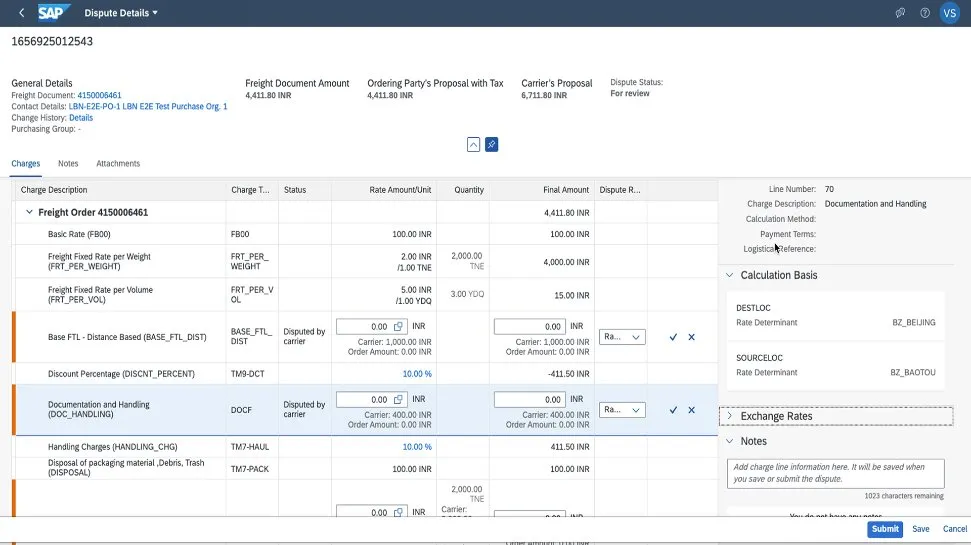Open the Dispute Details title dropdown
971x545 pixels.
[155, 13]
